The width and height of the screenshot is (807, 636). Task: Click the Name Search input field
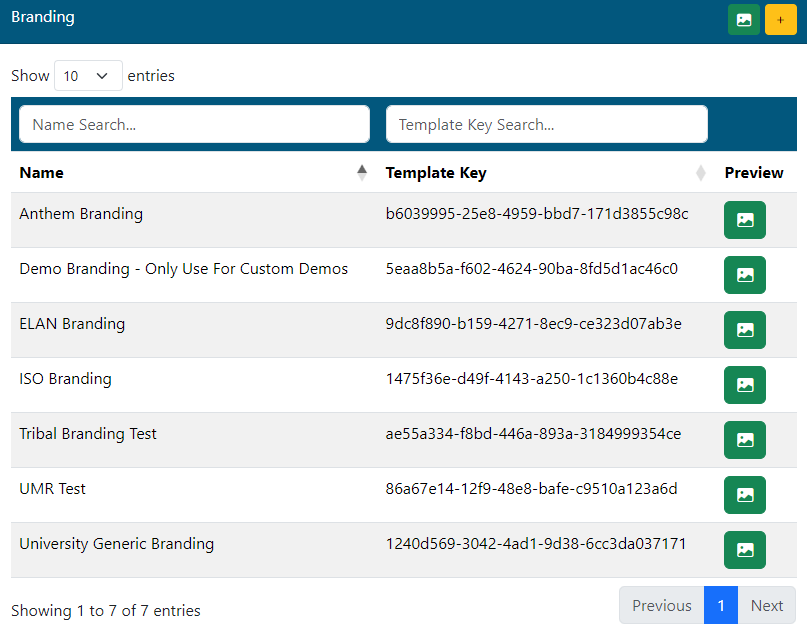coord(194,125)
